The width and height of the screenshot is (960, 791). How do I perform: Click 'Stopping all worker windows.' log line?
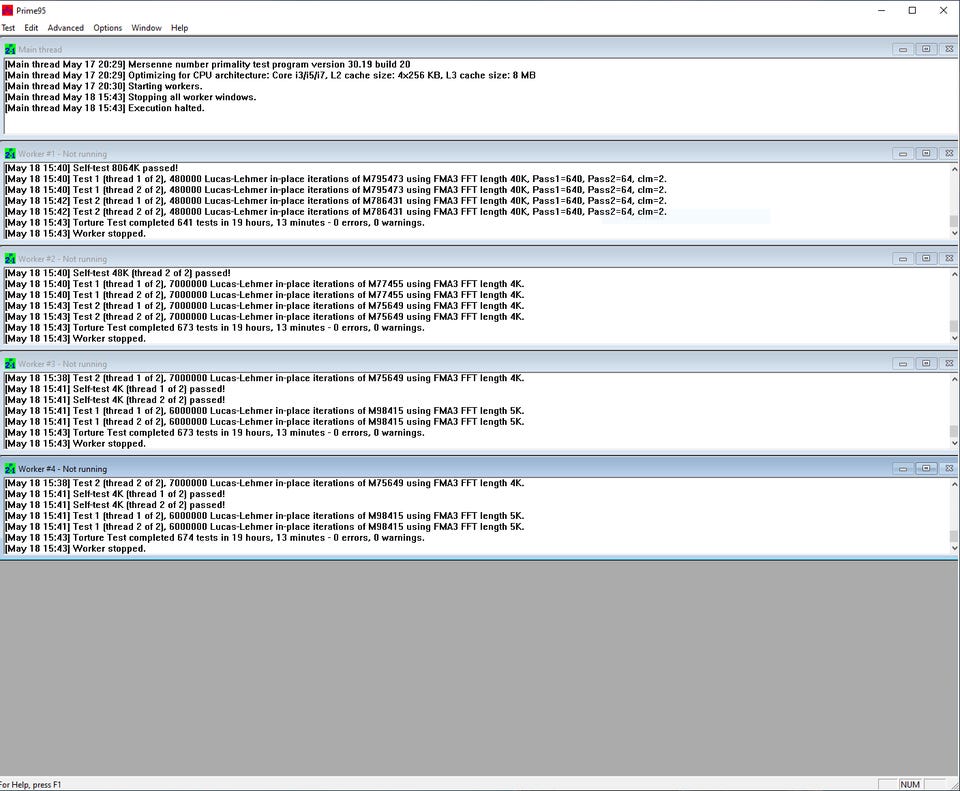click(130, 97)
